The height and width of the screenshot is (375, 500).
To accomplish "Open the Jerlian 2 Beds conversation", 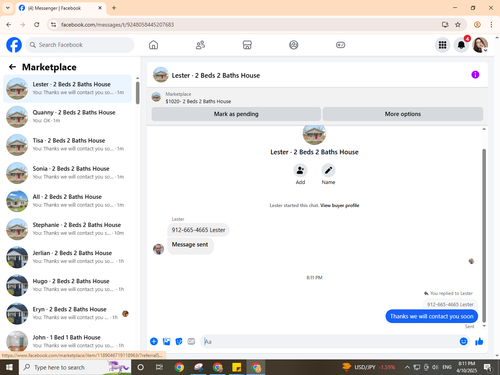I will (68, 257).
